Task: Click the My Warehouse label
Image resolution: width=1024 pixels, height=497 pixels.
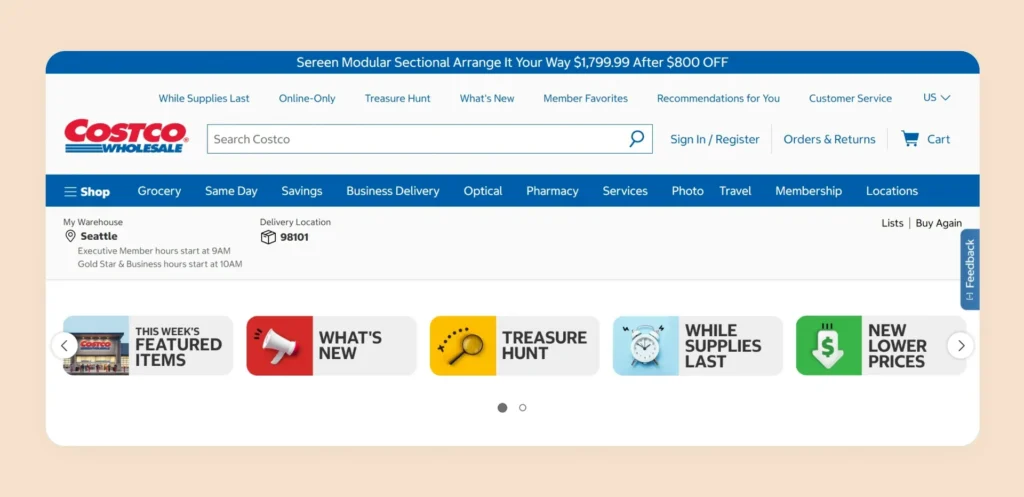Action: pyautogui.click(x=93, y=222)
